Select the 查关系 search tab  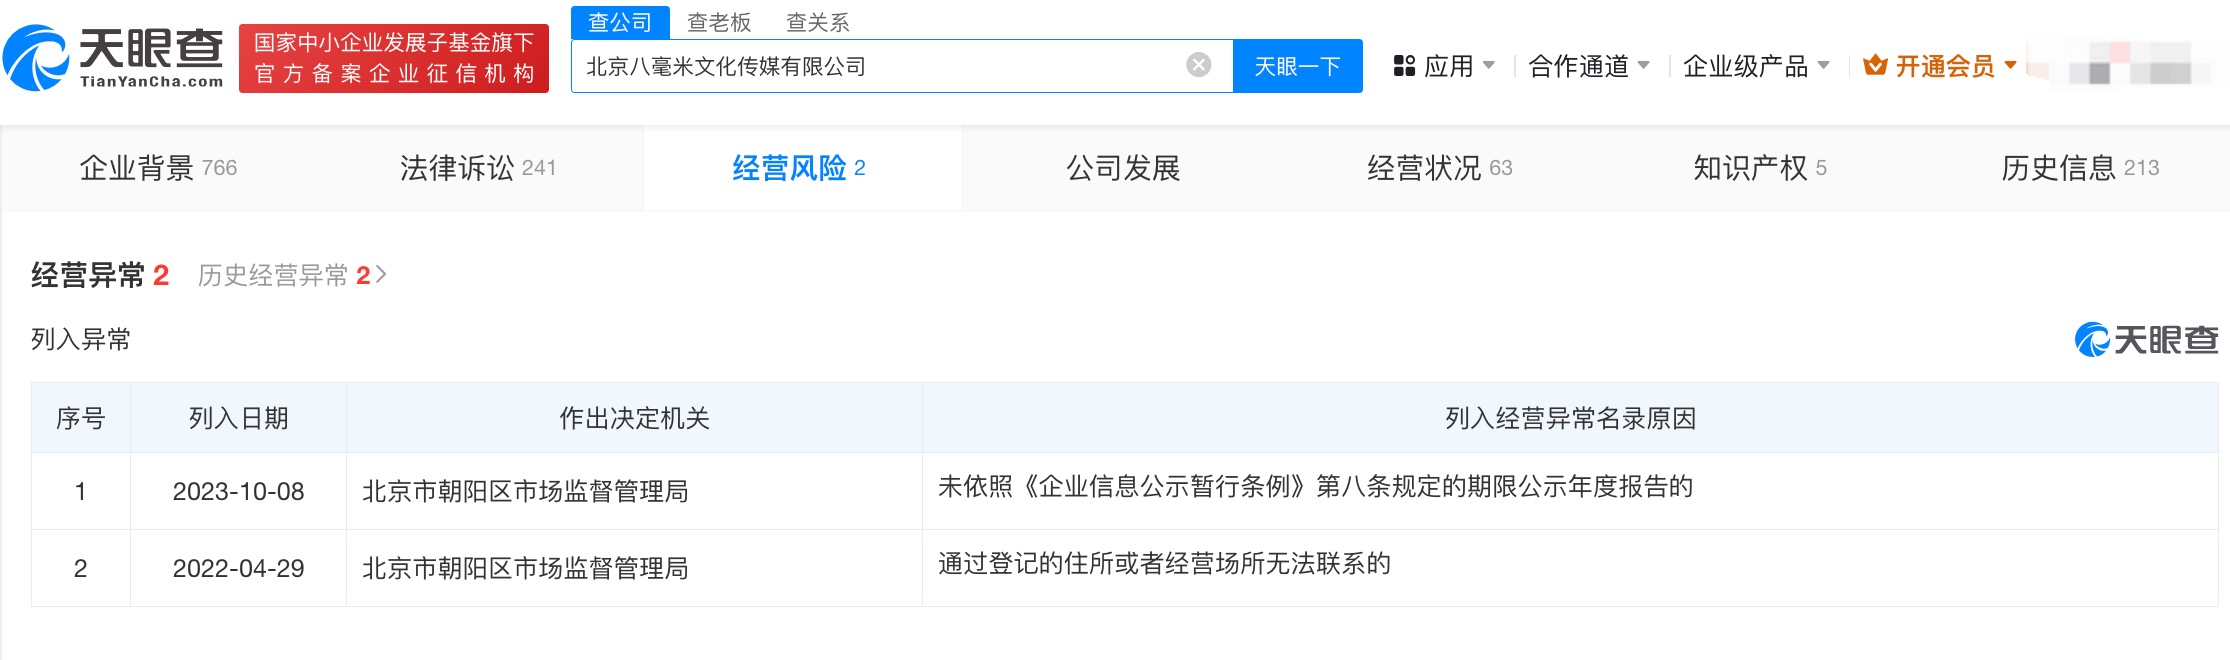(818, 22)
